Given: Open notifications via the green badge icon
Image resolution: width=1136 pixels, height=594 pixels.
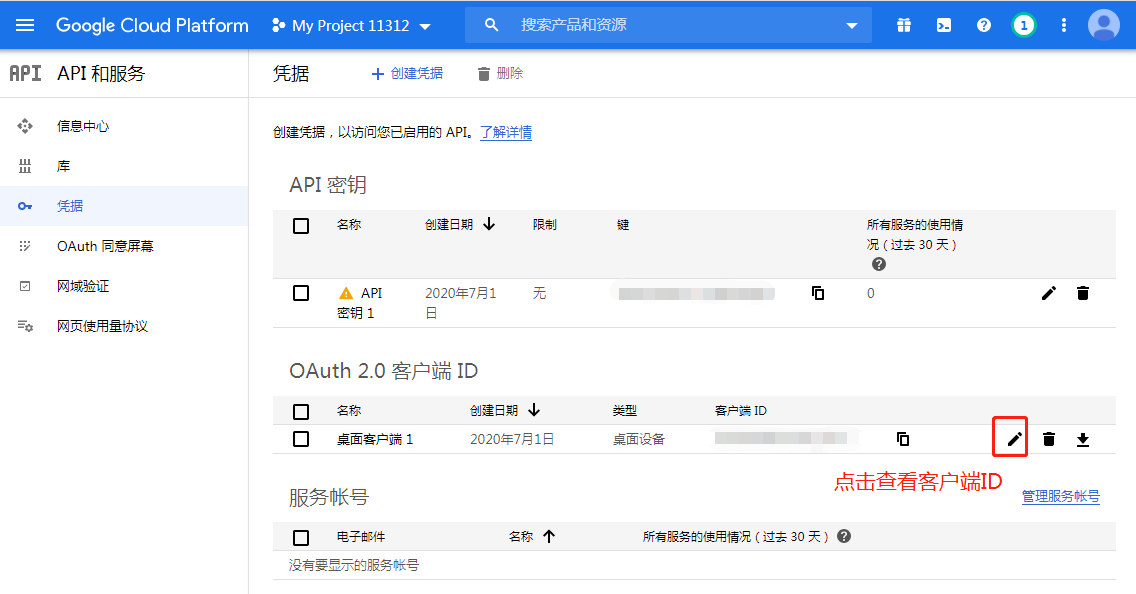Looking at the screenshot, I should point(1023,25).
